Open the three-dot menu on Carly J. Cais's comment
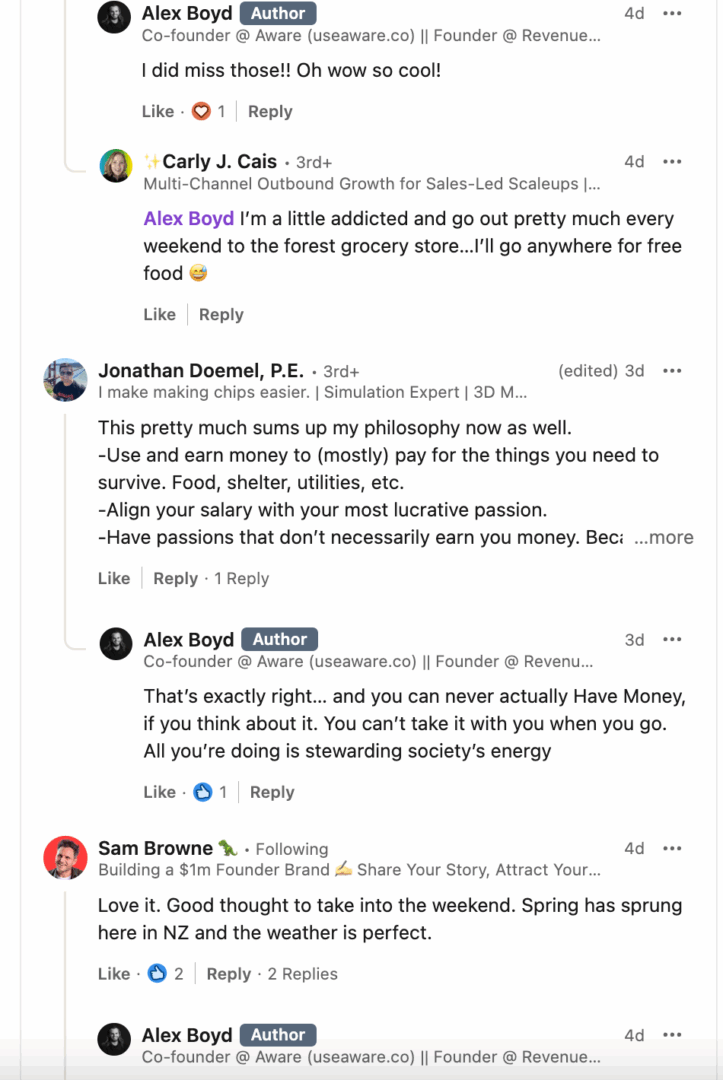The width and height of the screenshot is (723, 1080). [672, 161]
